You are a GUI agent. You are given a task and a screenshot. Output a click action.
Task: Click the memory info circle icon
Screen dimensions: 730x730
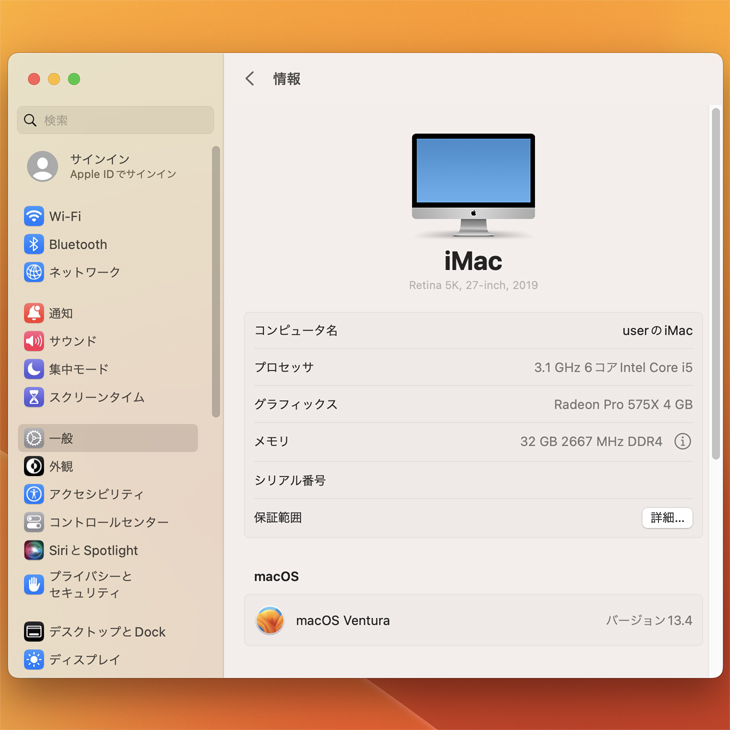tap(682, 441)
